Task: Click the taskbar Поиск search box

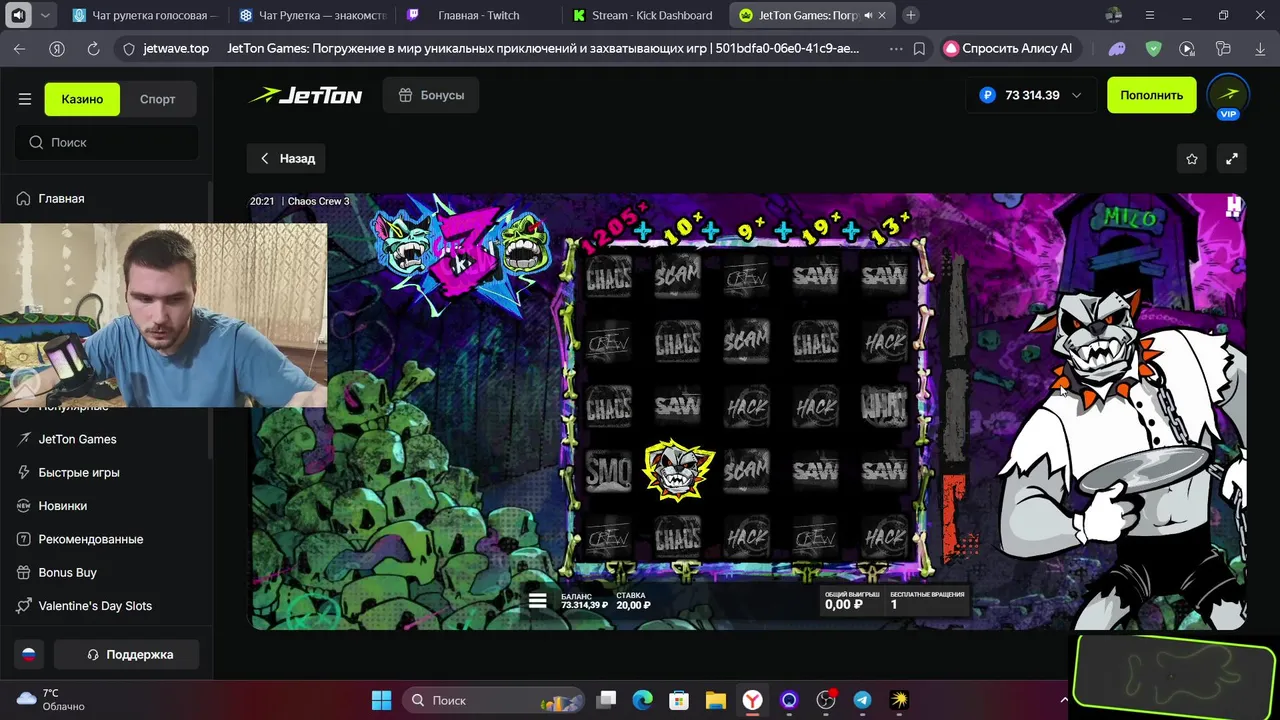Action: point(494,700)
